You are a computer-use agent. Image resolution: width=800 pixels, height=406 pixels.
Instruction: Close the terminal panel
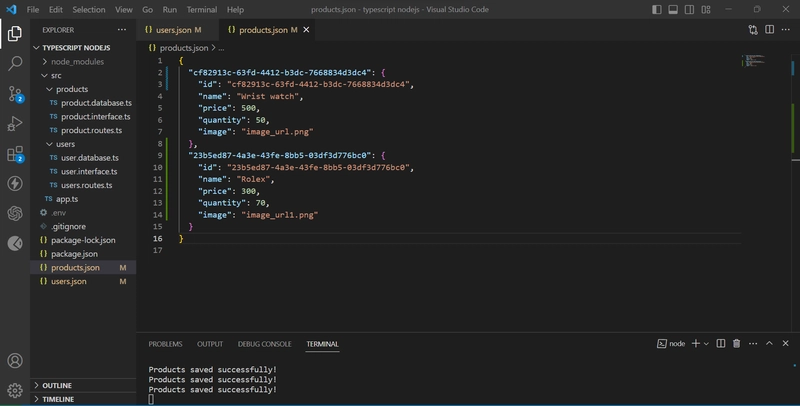point(786,344)
